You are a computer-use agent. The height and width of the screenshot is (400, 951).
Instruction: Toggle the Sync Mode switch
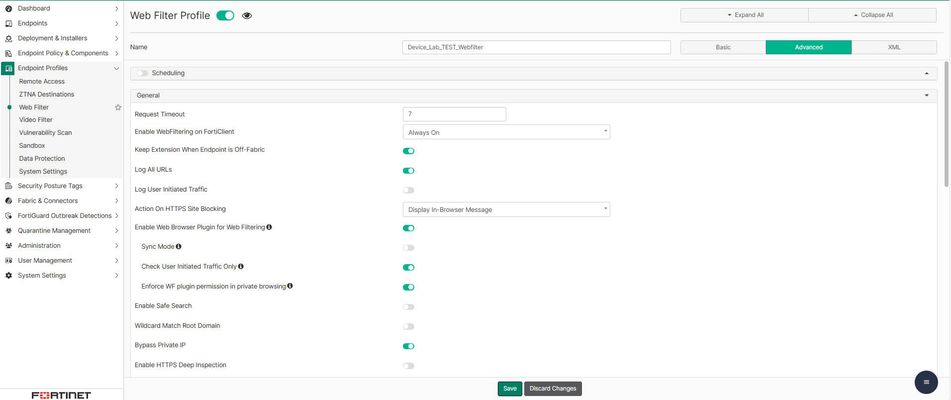point(409,248)
